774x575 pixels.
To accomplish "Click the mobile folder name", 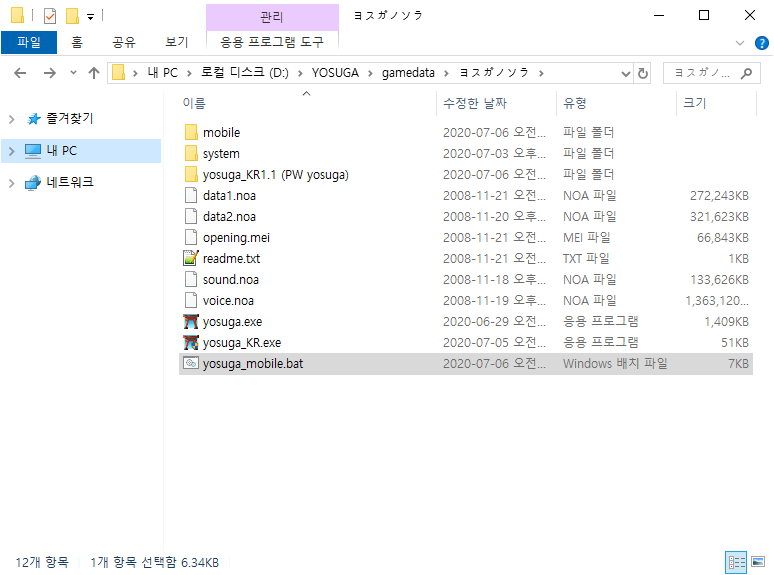I will (221, 133).
